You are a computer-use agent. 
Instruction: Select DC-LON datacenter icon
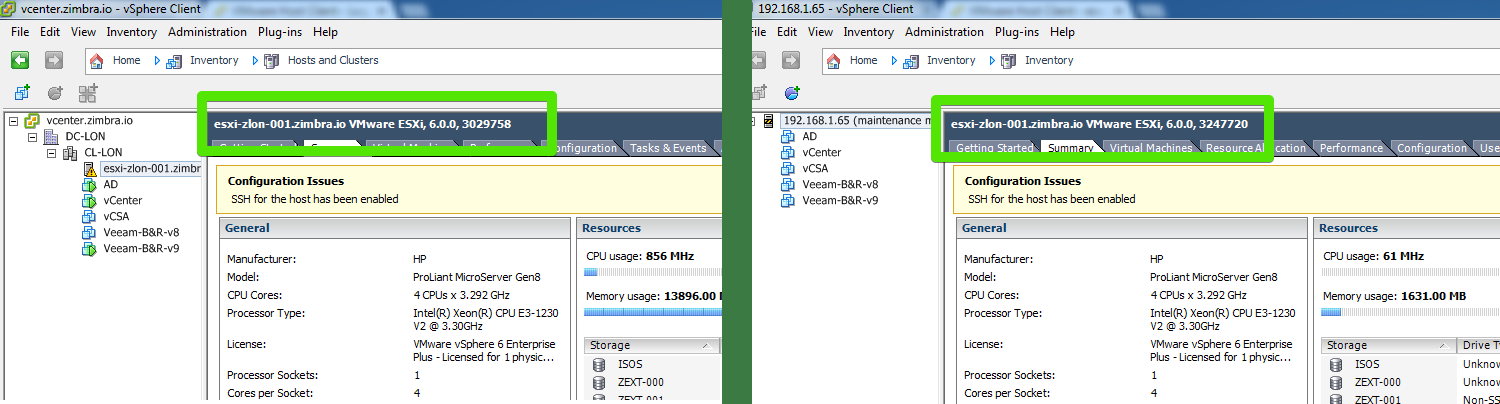[x=51, y=136]
